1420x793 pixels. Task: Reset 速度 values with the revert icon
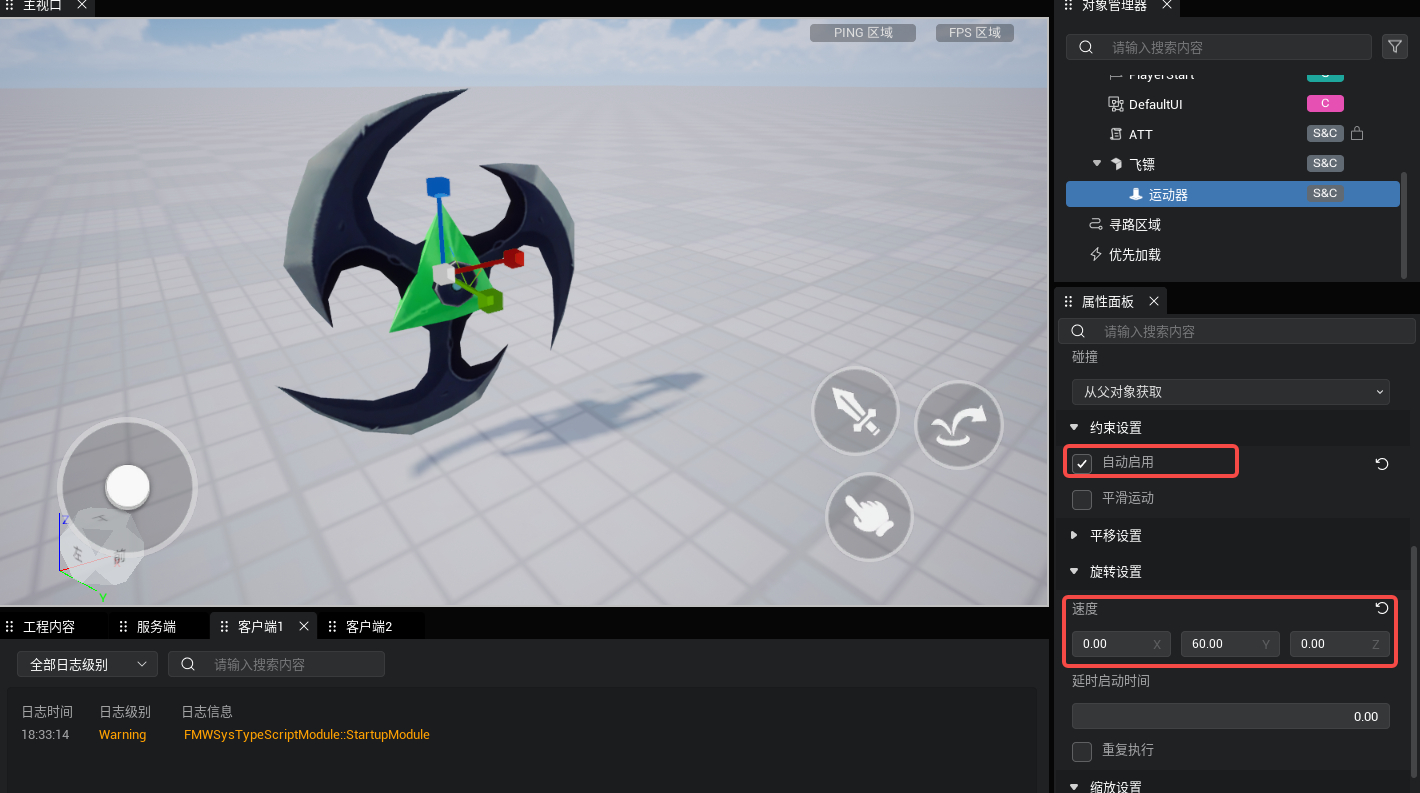tap(1382, 608)
